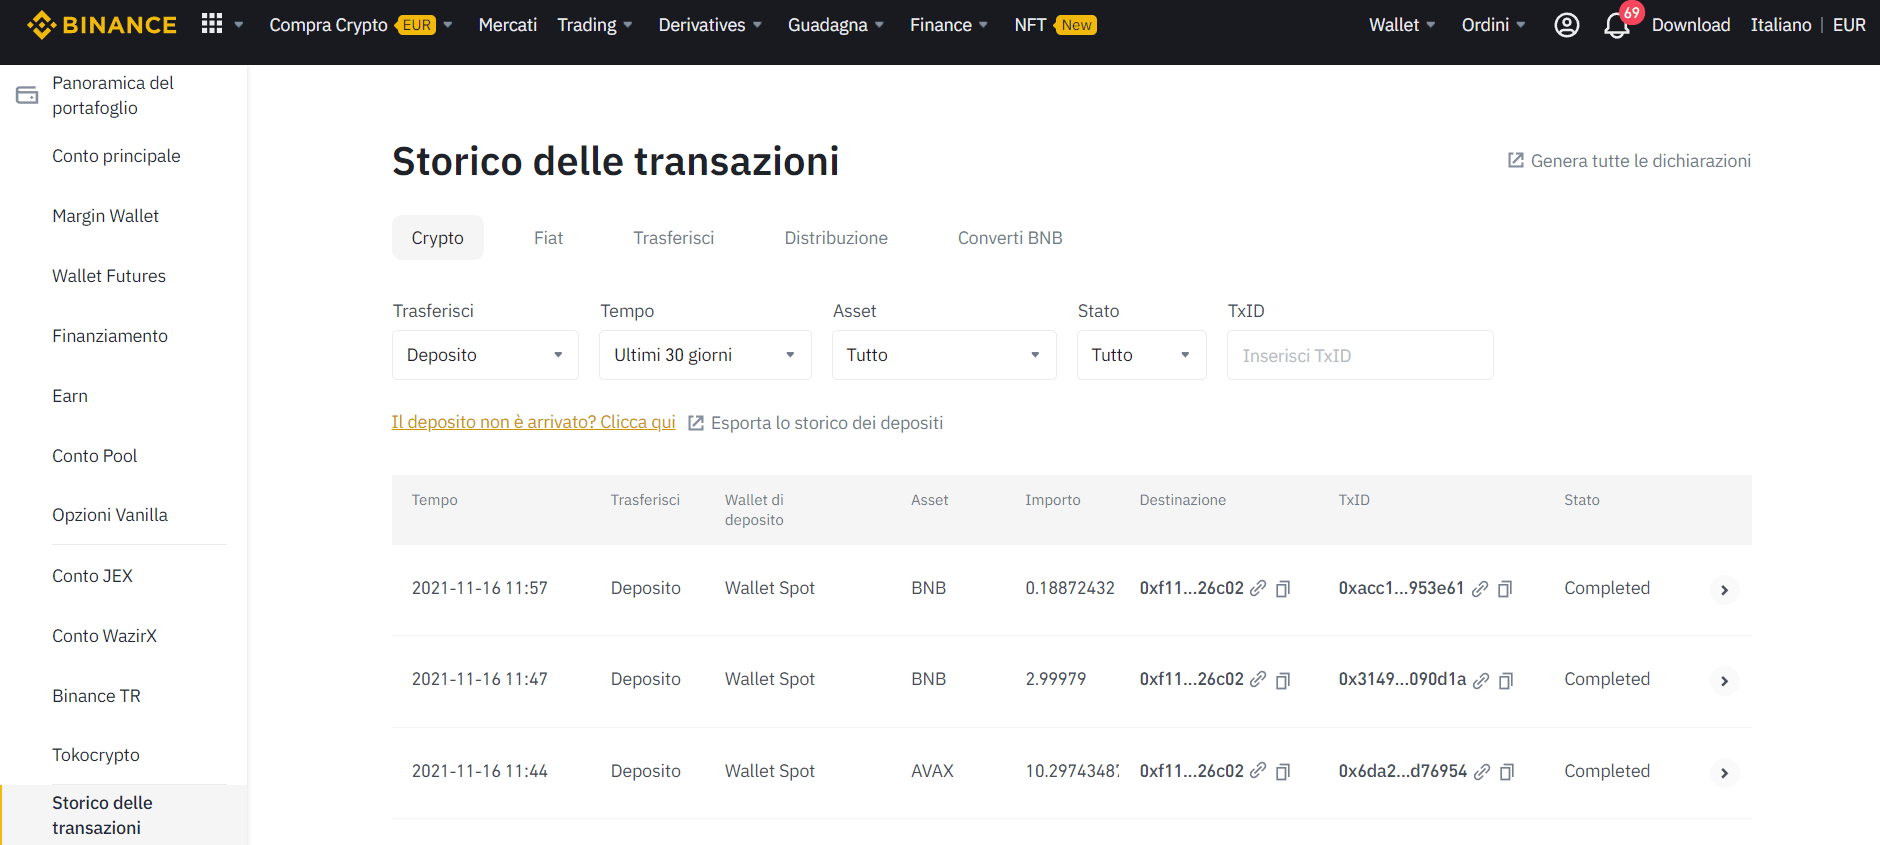Click Download in the top bar
The height and width of the screenshot is (845, 1880).
tap(1691, 25)
